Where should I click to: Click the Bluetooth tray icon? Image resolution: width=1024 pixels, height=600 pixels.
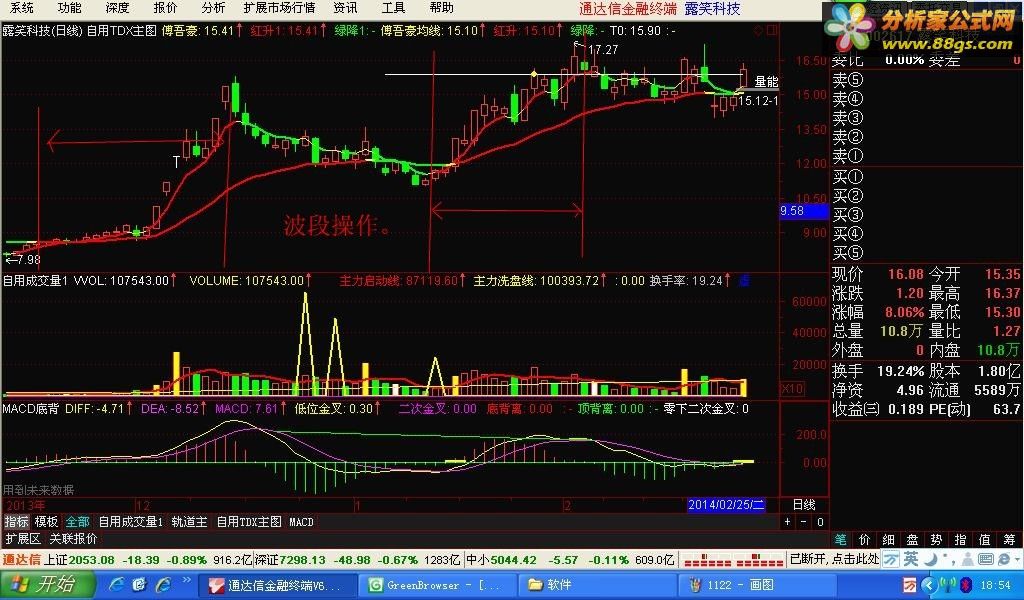click(x=966, y=585)
